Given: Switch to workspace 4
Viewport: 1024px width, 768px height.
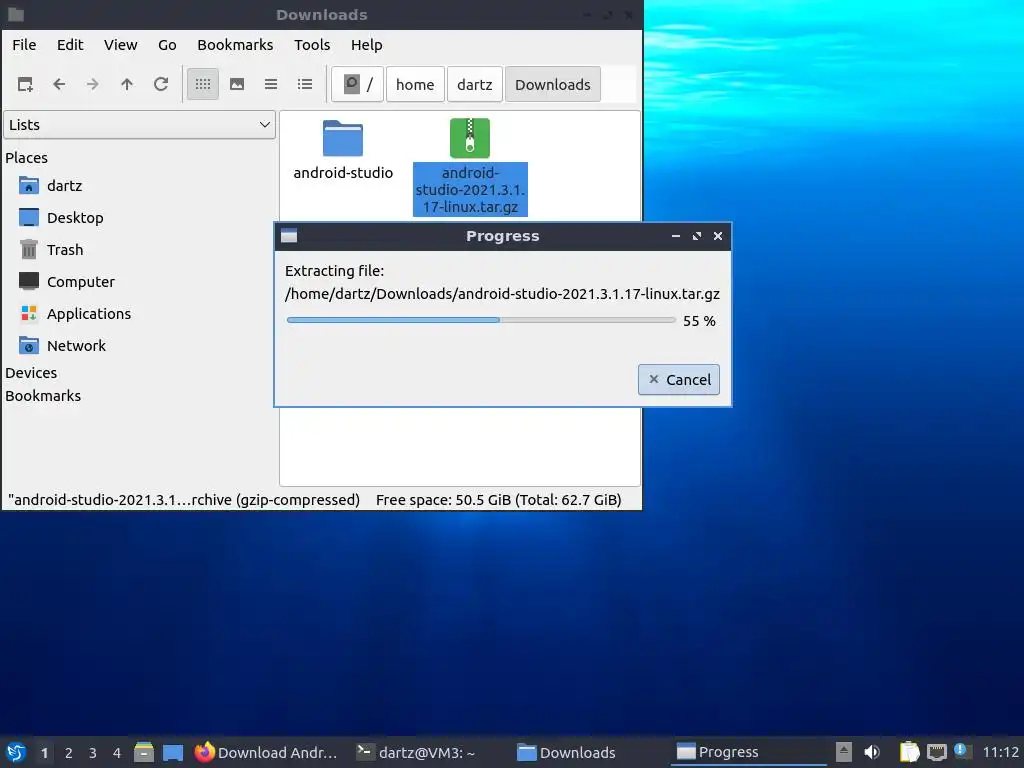Looking at the screenshot, I should click(x=117, y=753).
